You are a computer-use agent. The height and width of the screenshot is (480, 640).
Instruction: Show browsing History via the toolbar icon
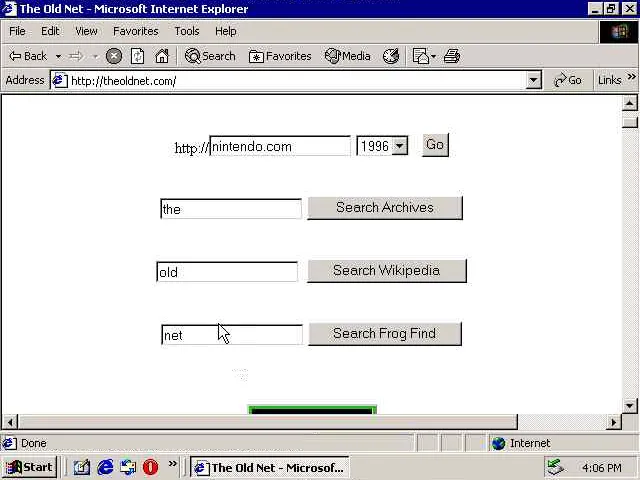click(x=391, y=56)
